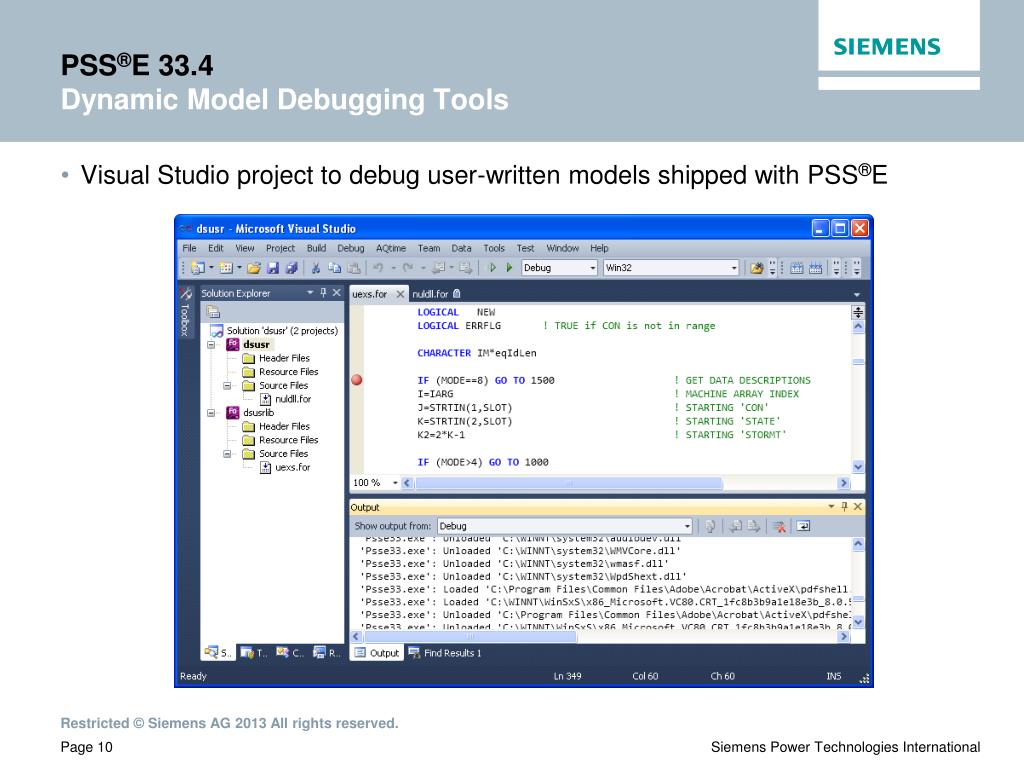
Task: Open the Win32 platform dropdown
Action: 734,268
